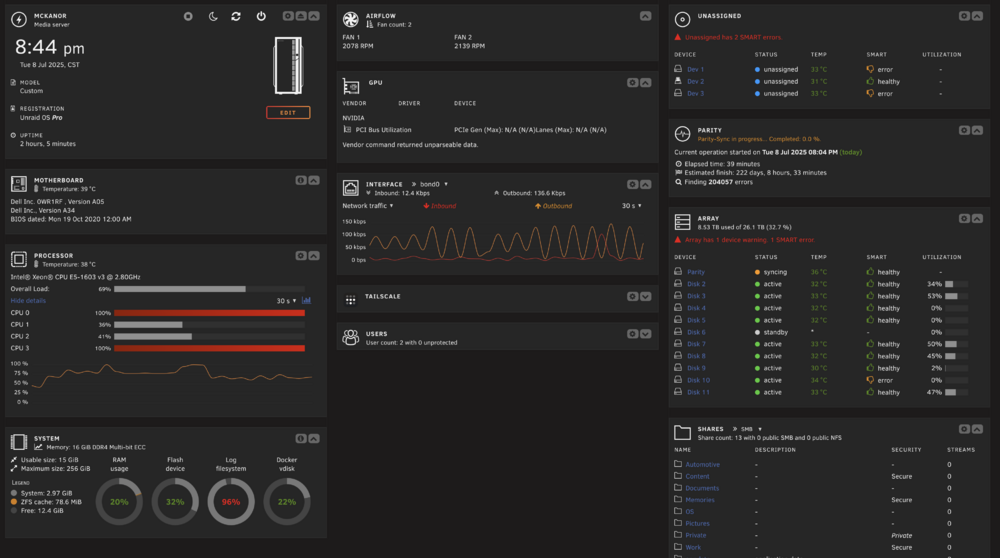This screenshot has width=1000, height=558.
Task: Open Dev 1 unassigned device link
Action: click(695, 70)
